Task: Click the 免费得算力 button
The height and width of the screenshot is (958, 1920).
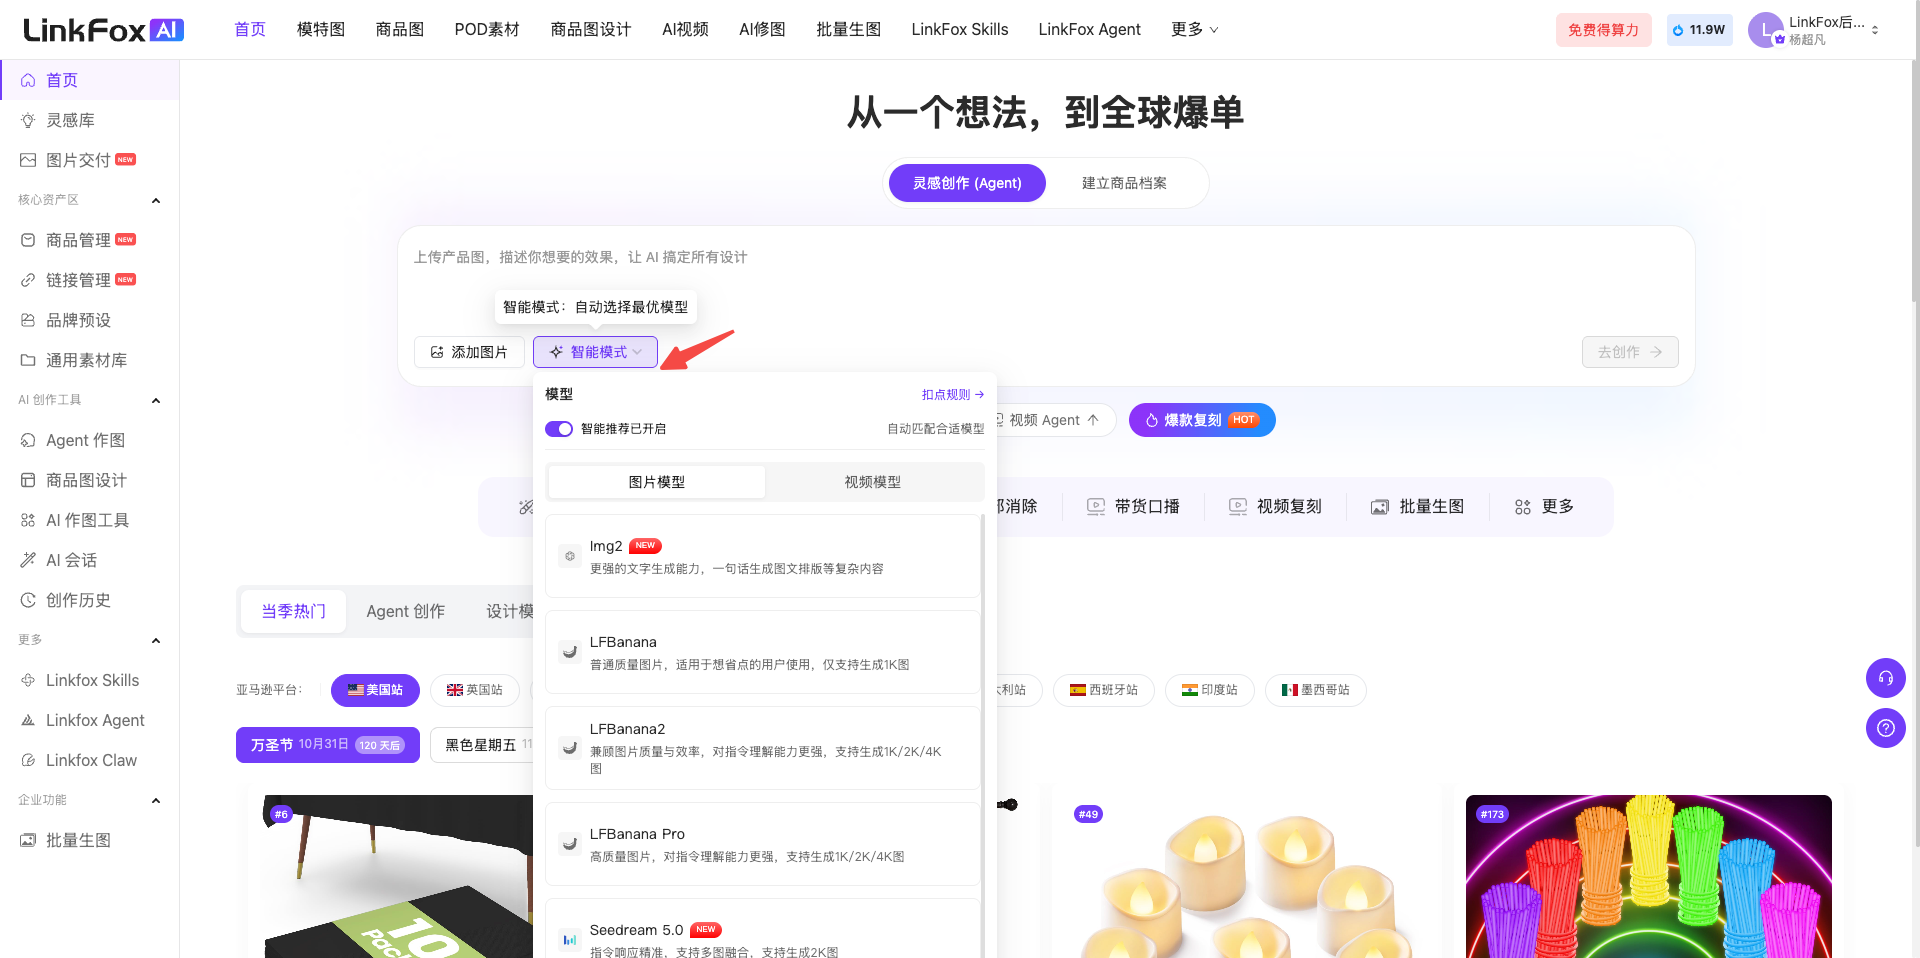Action: (1603, 30)
